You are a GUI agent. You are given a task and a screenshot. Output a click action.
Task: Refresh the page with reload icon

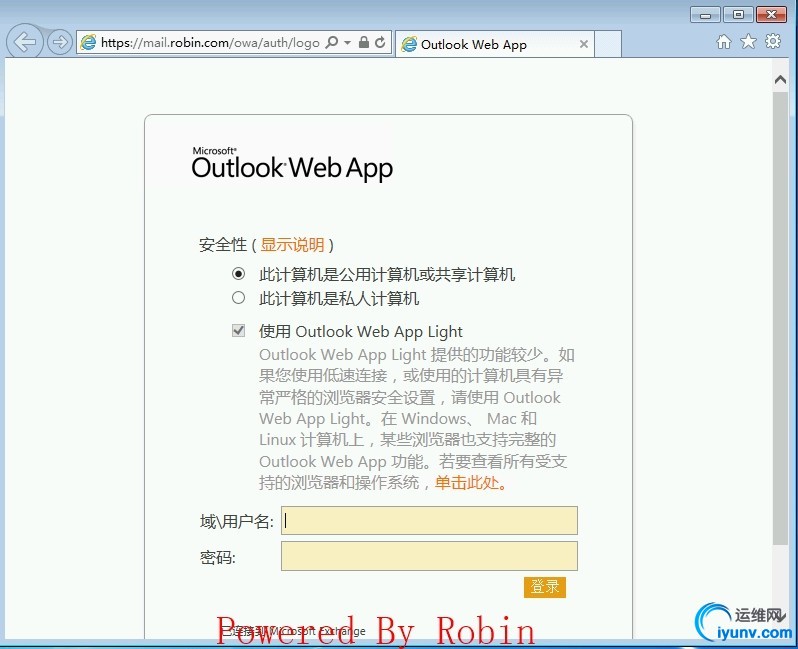(x=380, y=42)
